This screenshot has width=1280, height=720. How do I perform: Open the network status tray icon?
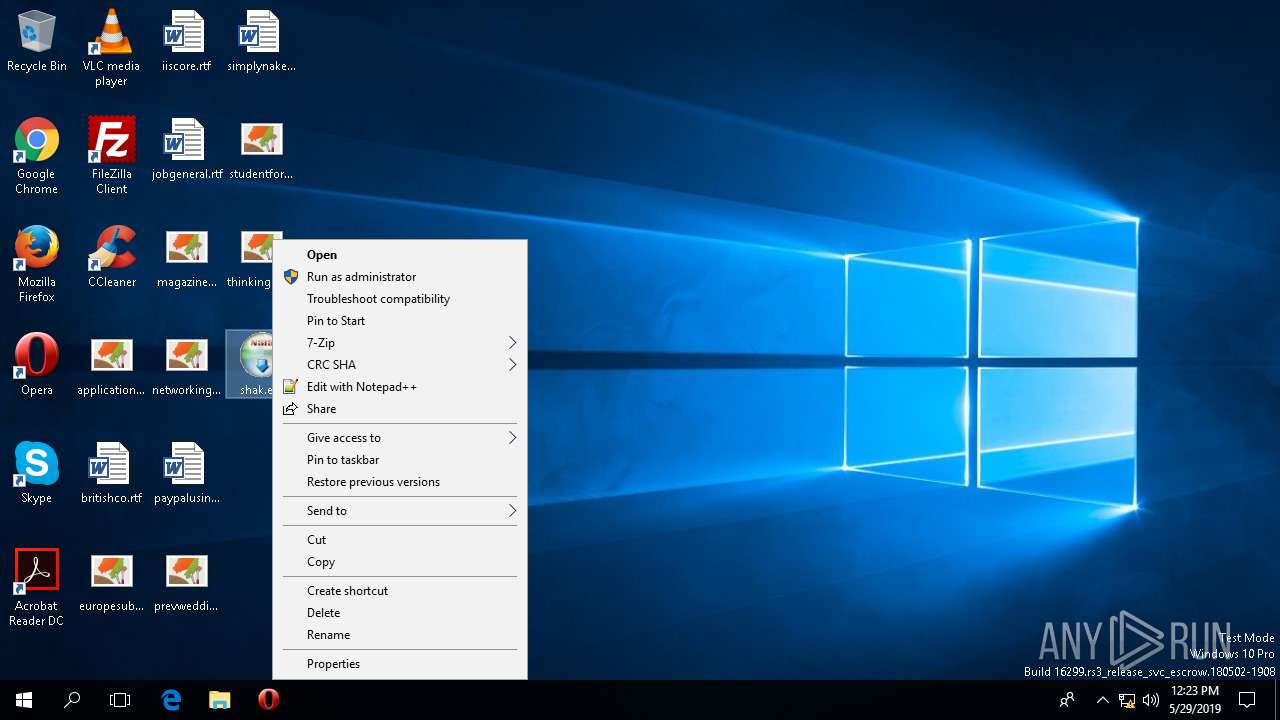point(1127,700)
